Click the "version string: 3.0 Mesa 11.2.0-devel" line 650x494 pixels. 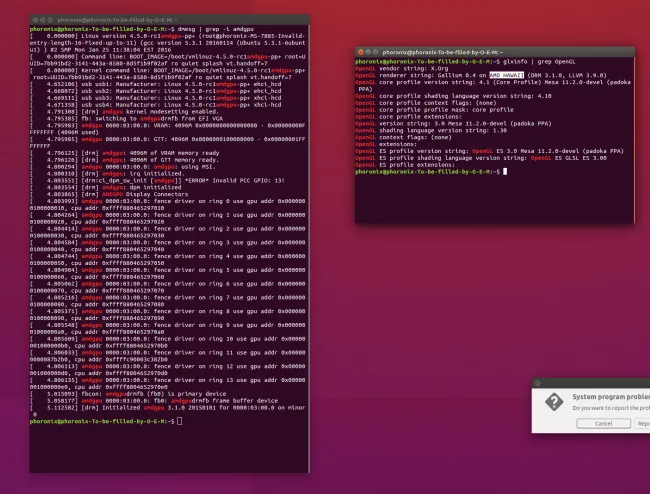click(x=453, y=123)
